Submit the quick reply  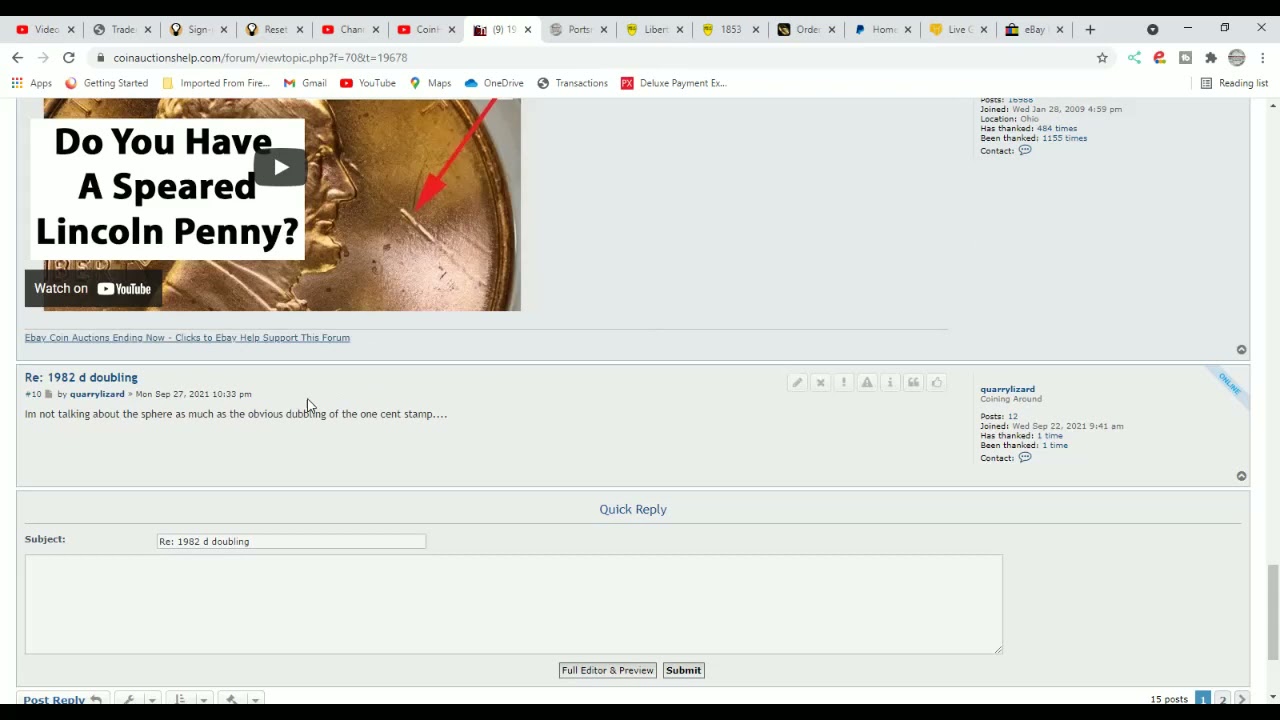pos(683,670)
